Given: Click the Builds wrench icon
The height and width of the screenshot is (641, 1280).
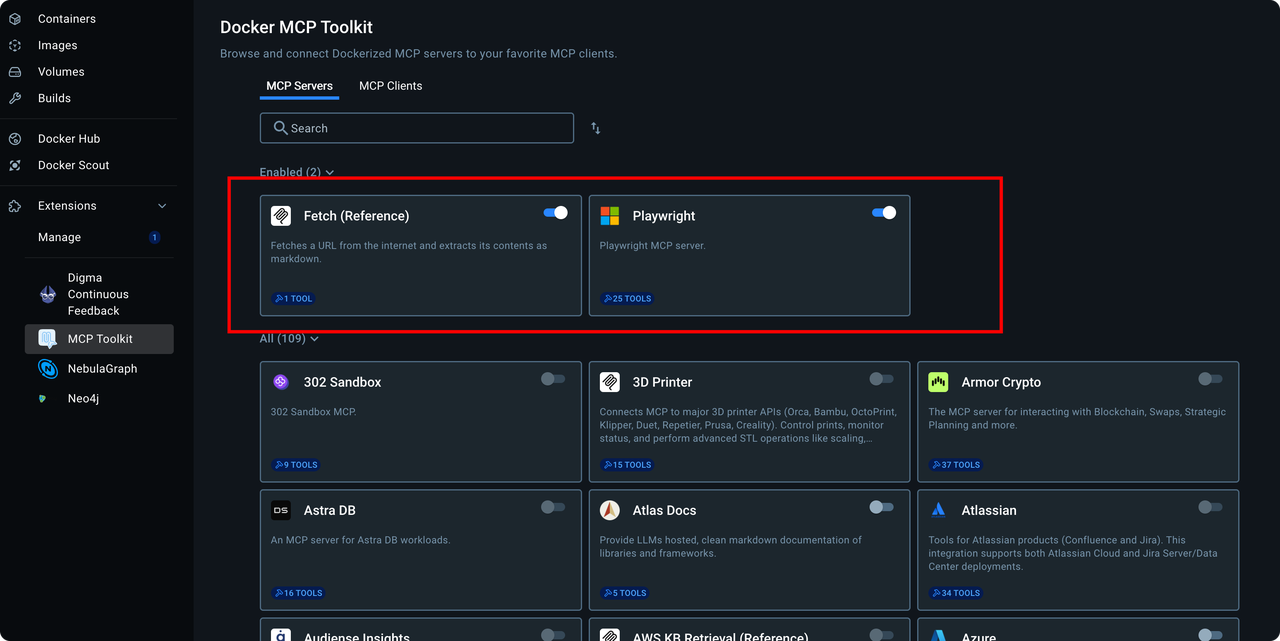Looking at the screenshot, I should tap(15, 98).
